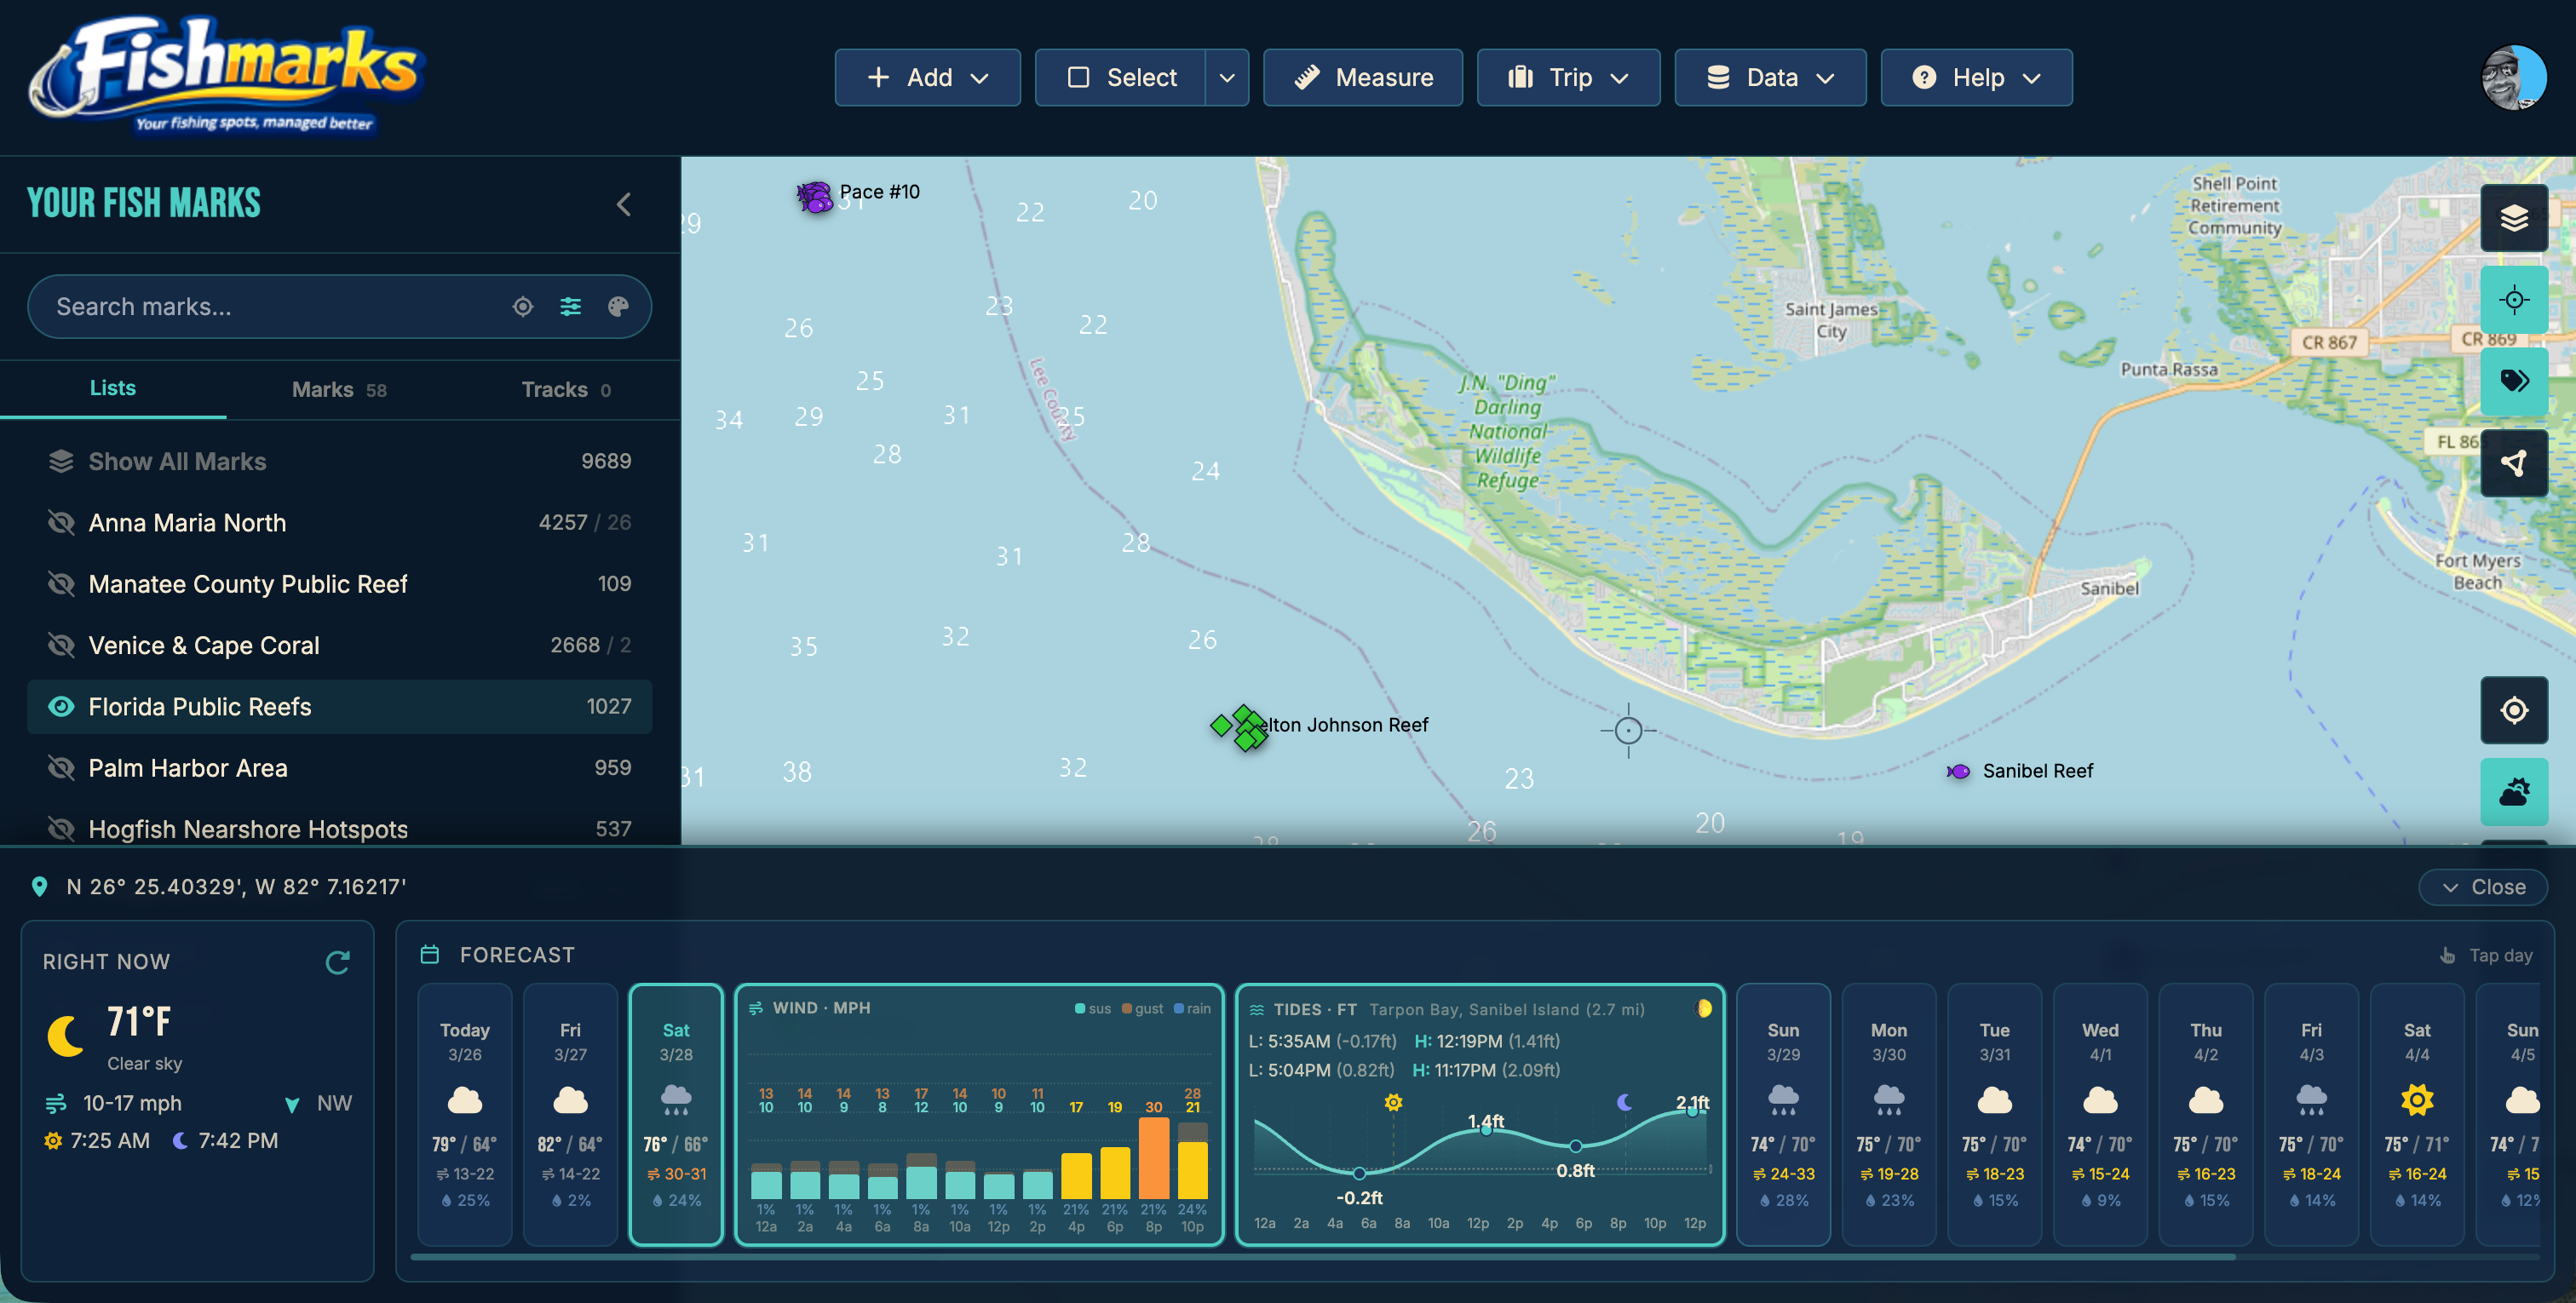
Task: Select the navigation/share icon below tags
Action: 2514,462
